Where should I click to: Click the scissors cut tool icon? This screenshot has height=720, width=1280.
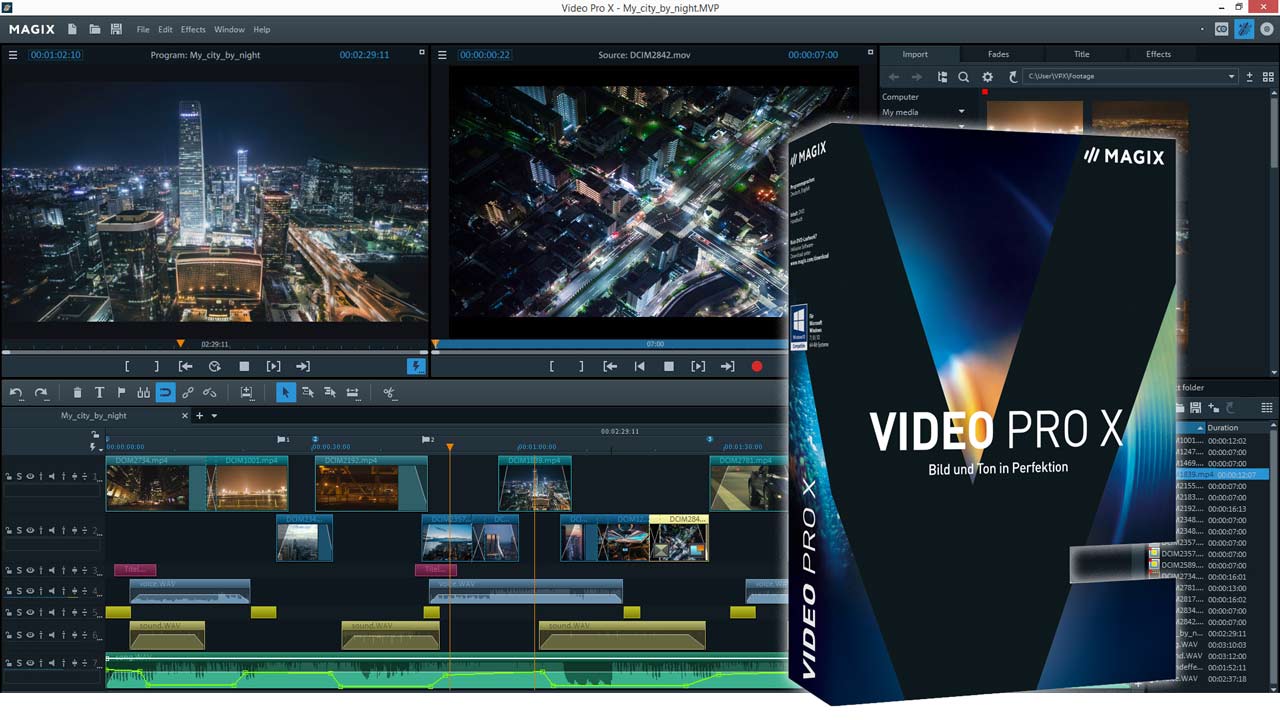[389, 393]
